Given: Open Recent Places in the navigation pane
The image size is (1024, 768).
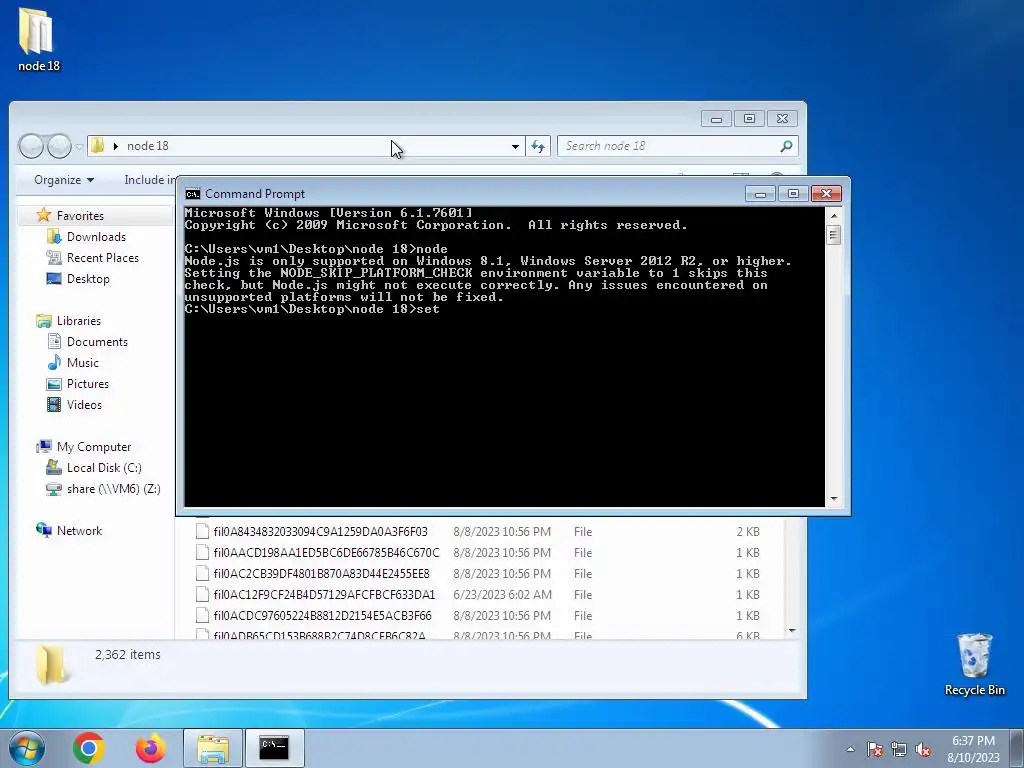Looking at the screenshot, I should coord(103,257).
